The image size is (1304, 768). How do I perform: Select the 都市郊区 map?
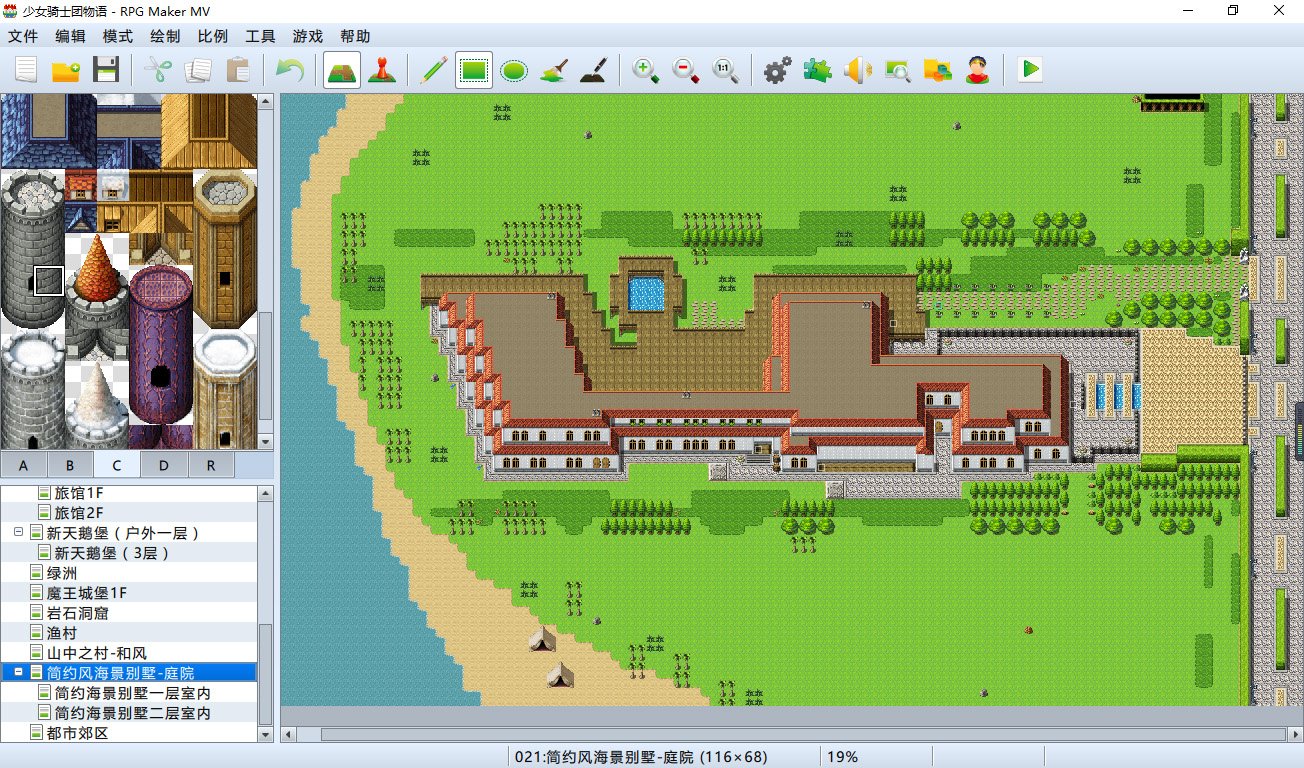(x=77, y=733)
